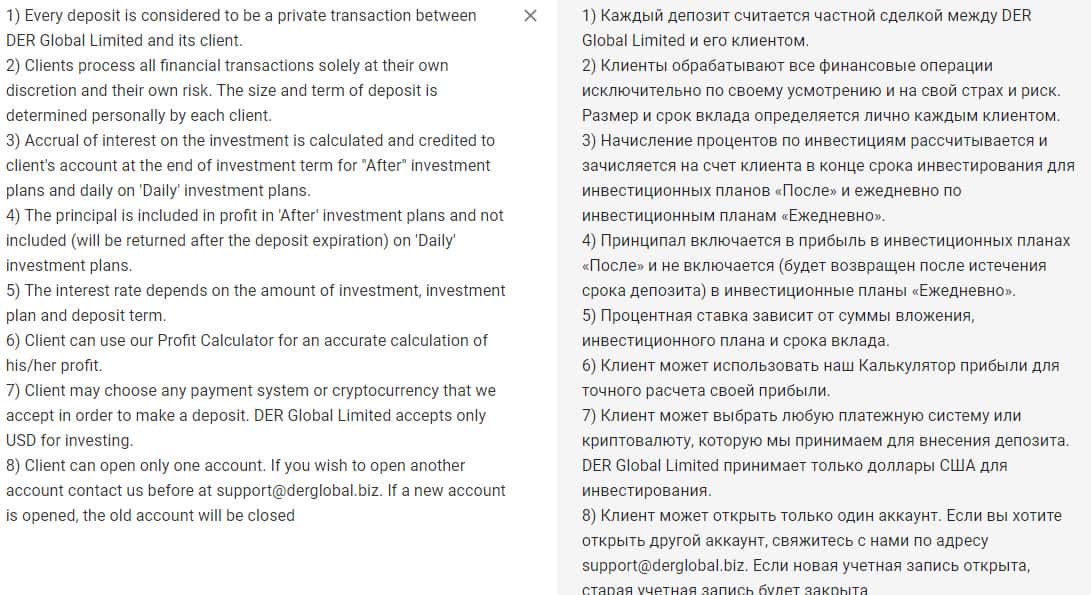Click Russian clause 3 starting 'Начисление процентов'
1091x595 pixels.
click(814, 141)
